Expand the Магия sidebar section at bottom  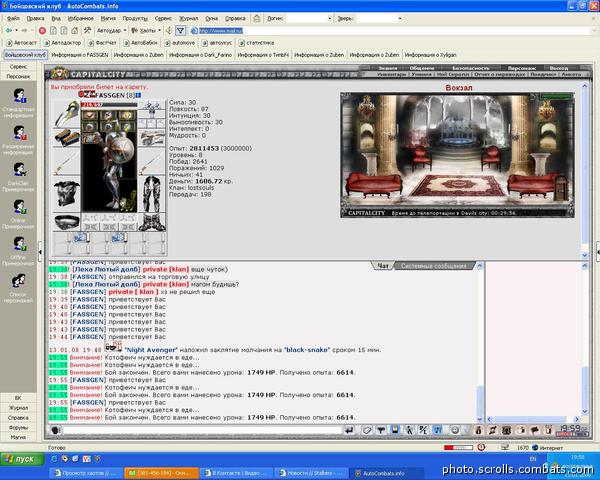18,437
